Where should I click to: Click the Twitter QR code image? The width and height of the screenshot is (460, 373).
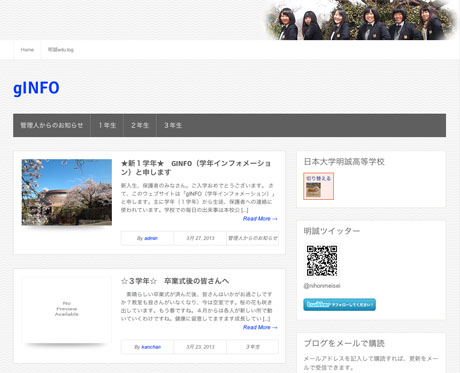[322, 261]
